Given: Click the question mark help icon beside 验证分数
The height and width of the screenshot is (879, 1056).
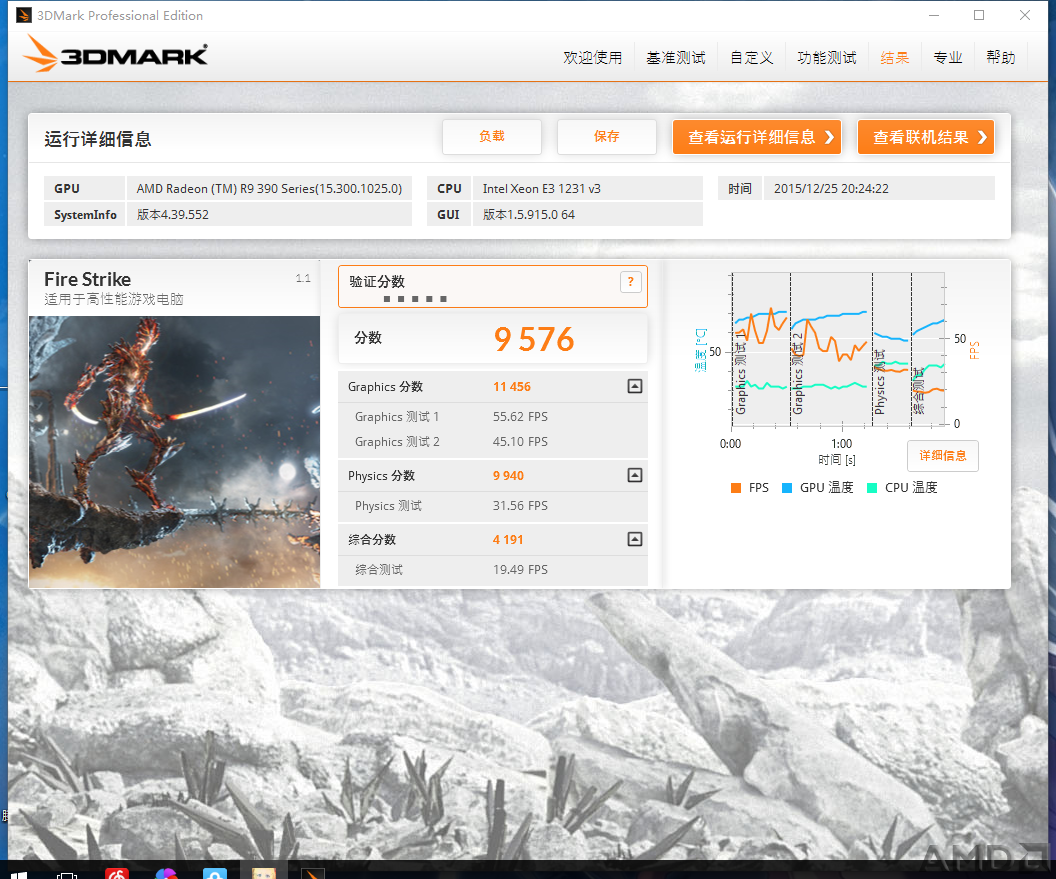Looking at the screenshot, I should (x=630, y=282).
